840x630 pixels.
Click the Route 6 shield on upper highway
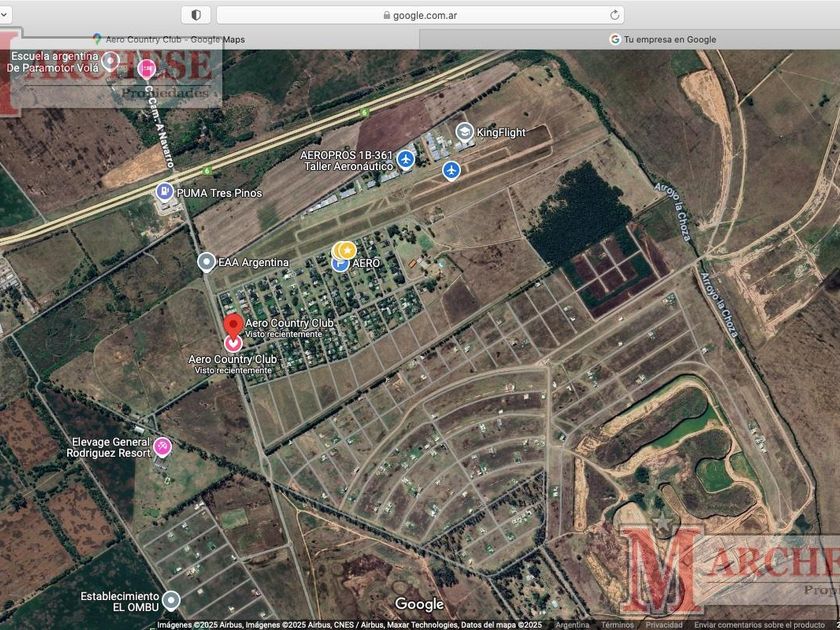click(x=364, y=112)
